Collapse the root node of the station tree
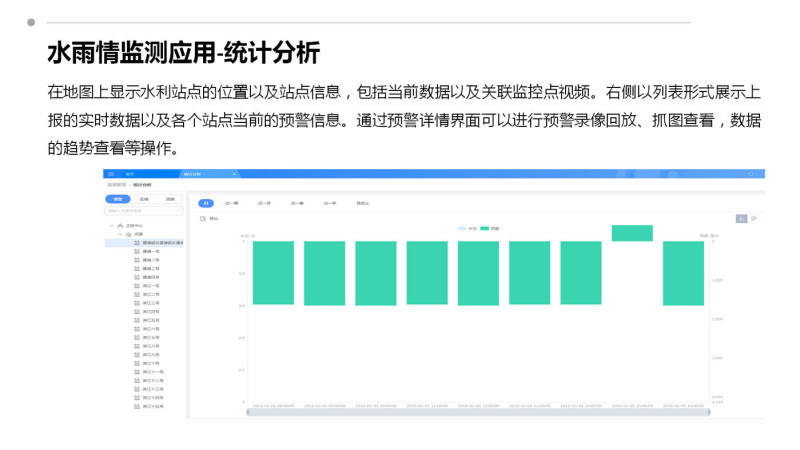The width and height of the screenshot is (800, 450). pos(112,226)
